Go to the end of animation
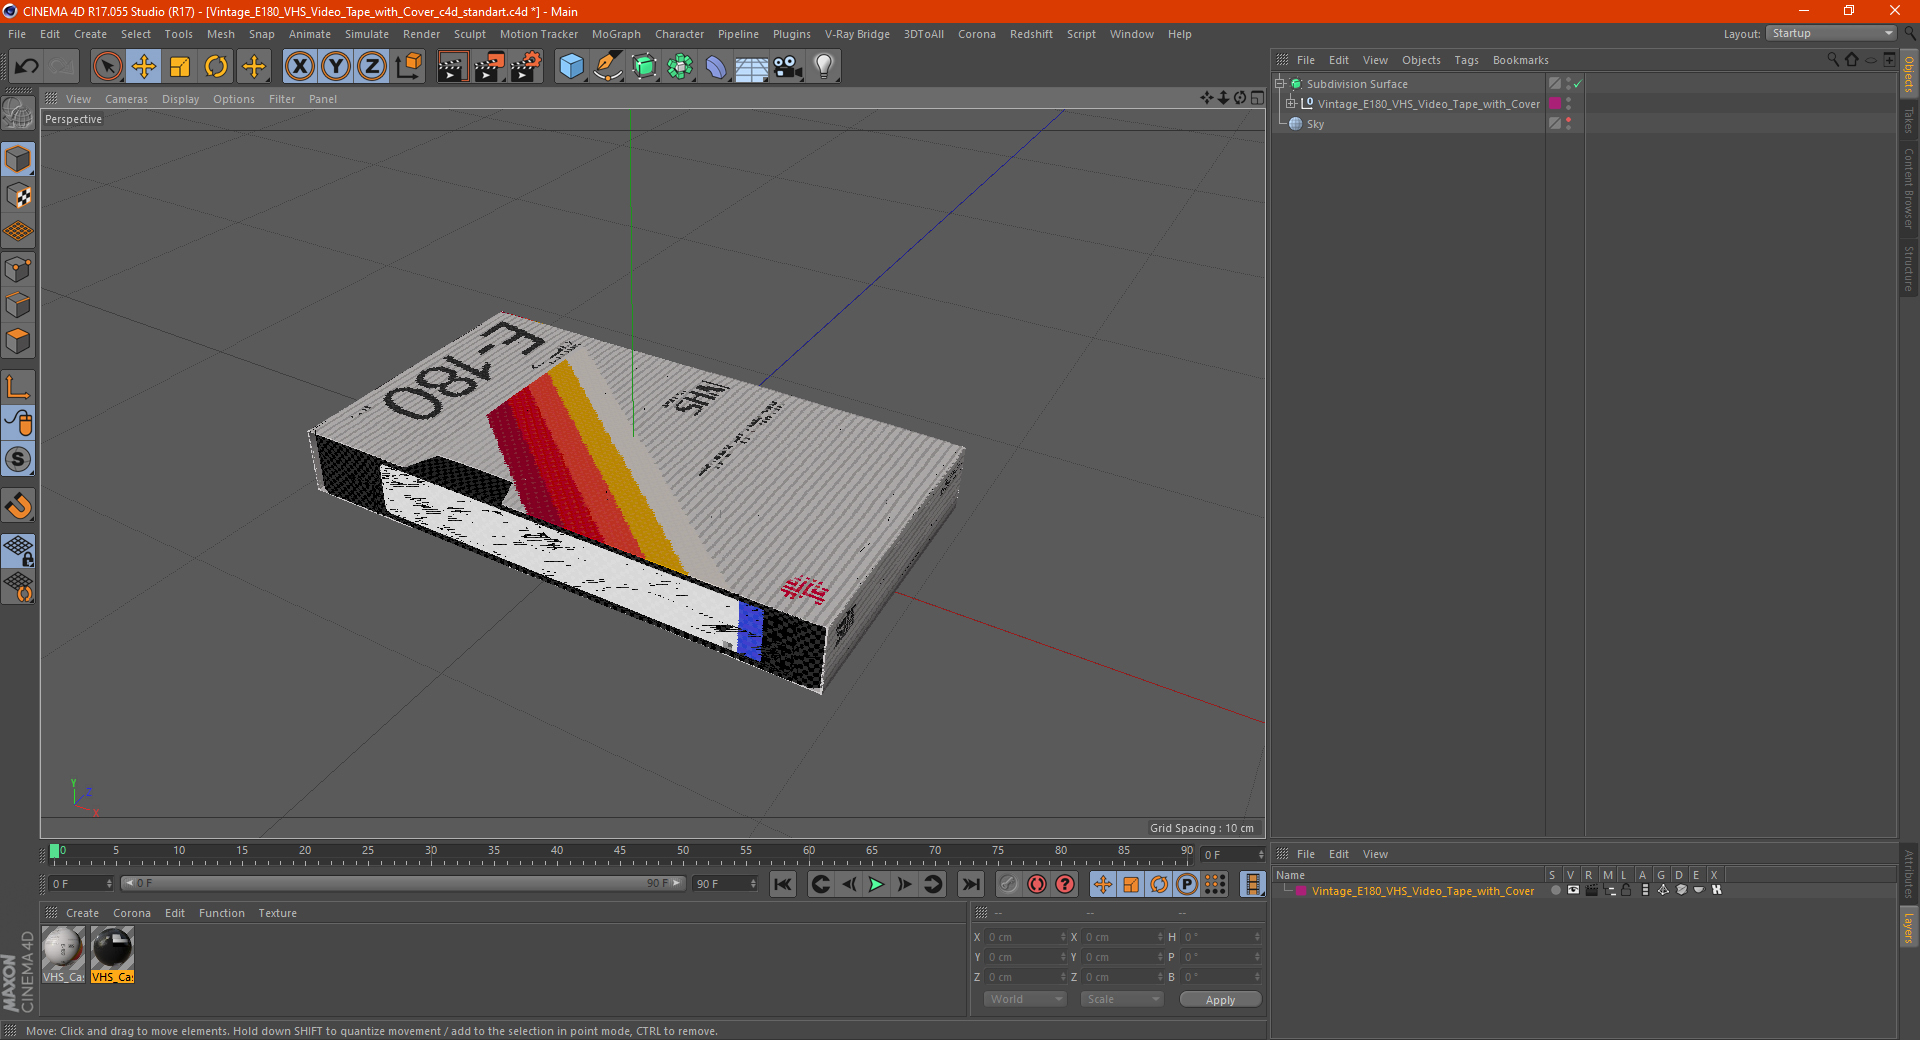This screenshot has height=1040, width=1920. (970, 884)
